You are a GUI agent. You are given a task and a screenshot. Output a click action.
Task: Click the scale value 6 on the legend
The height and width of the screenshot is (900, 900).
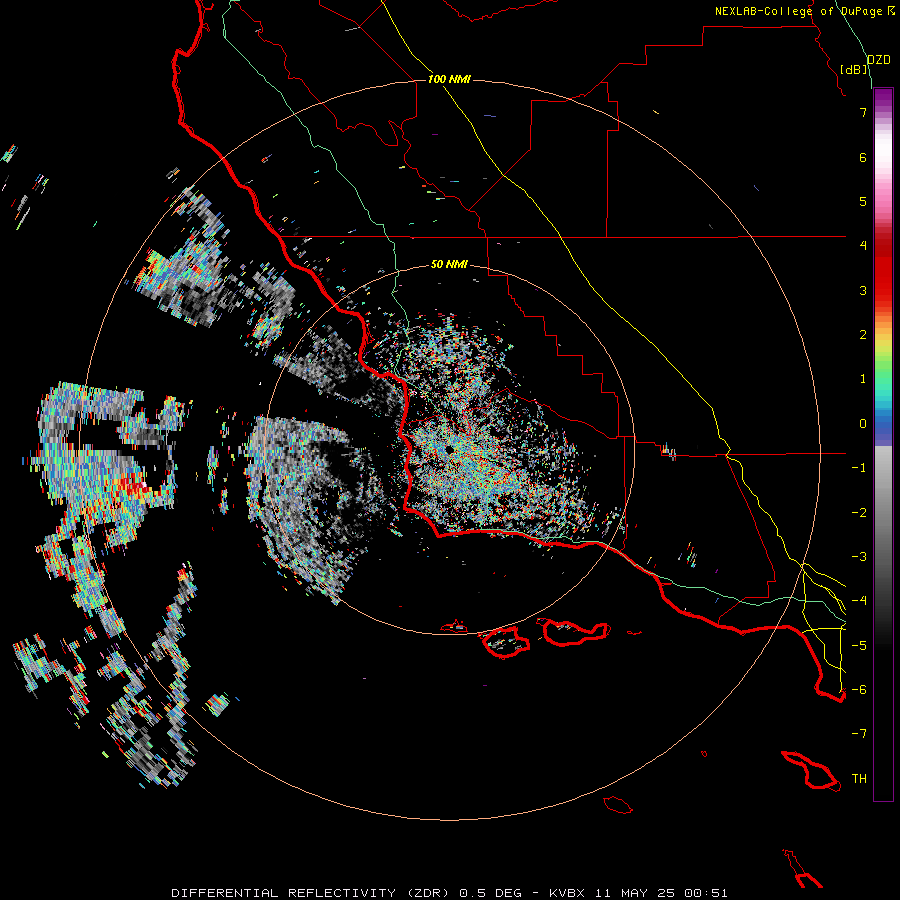(x=863, y=157)
